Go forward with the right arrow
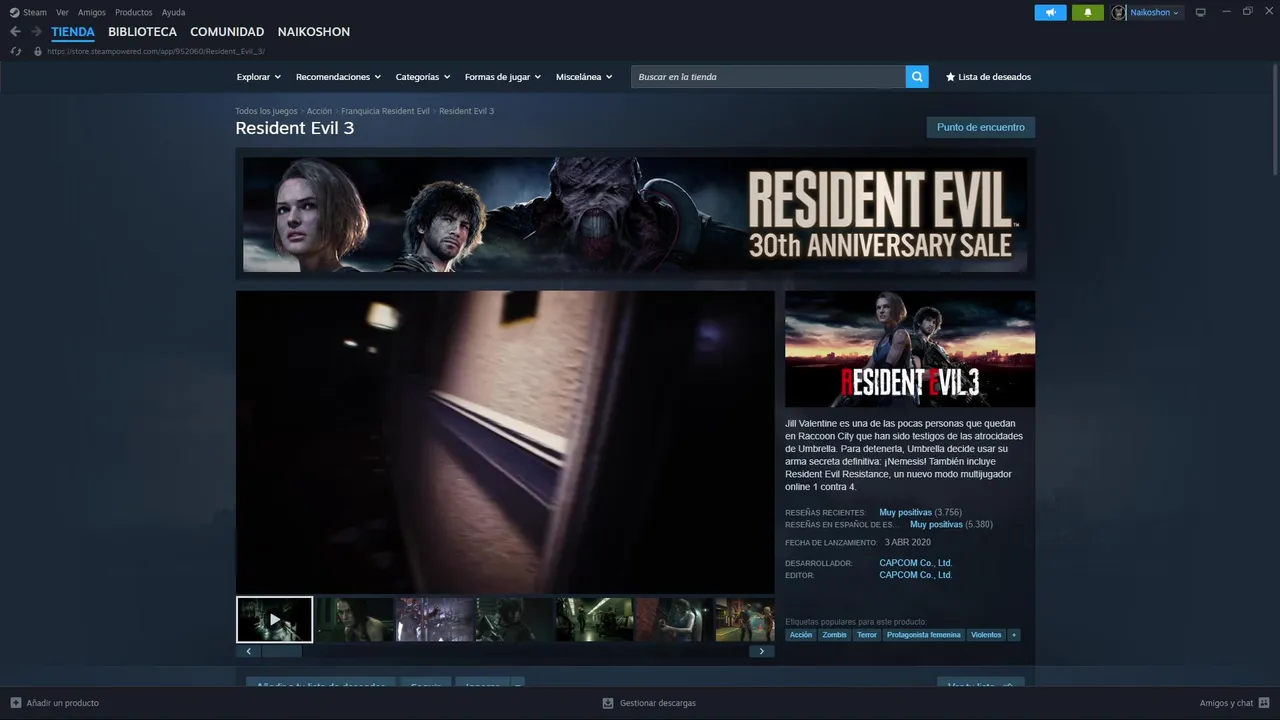 coord(36,32)
